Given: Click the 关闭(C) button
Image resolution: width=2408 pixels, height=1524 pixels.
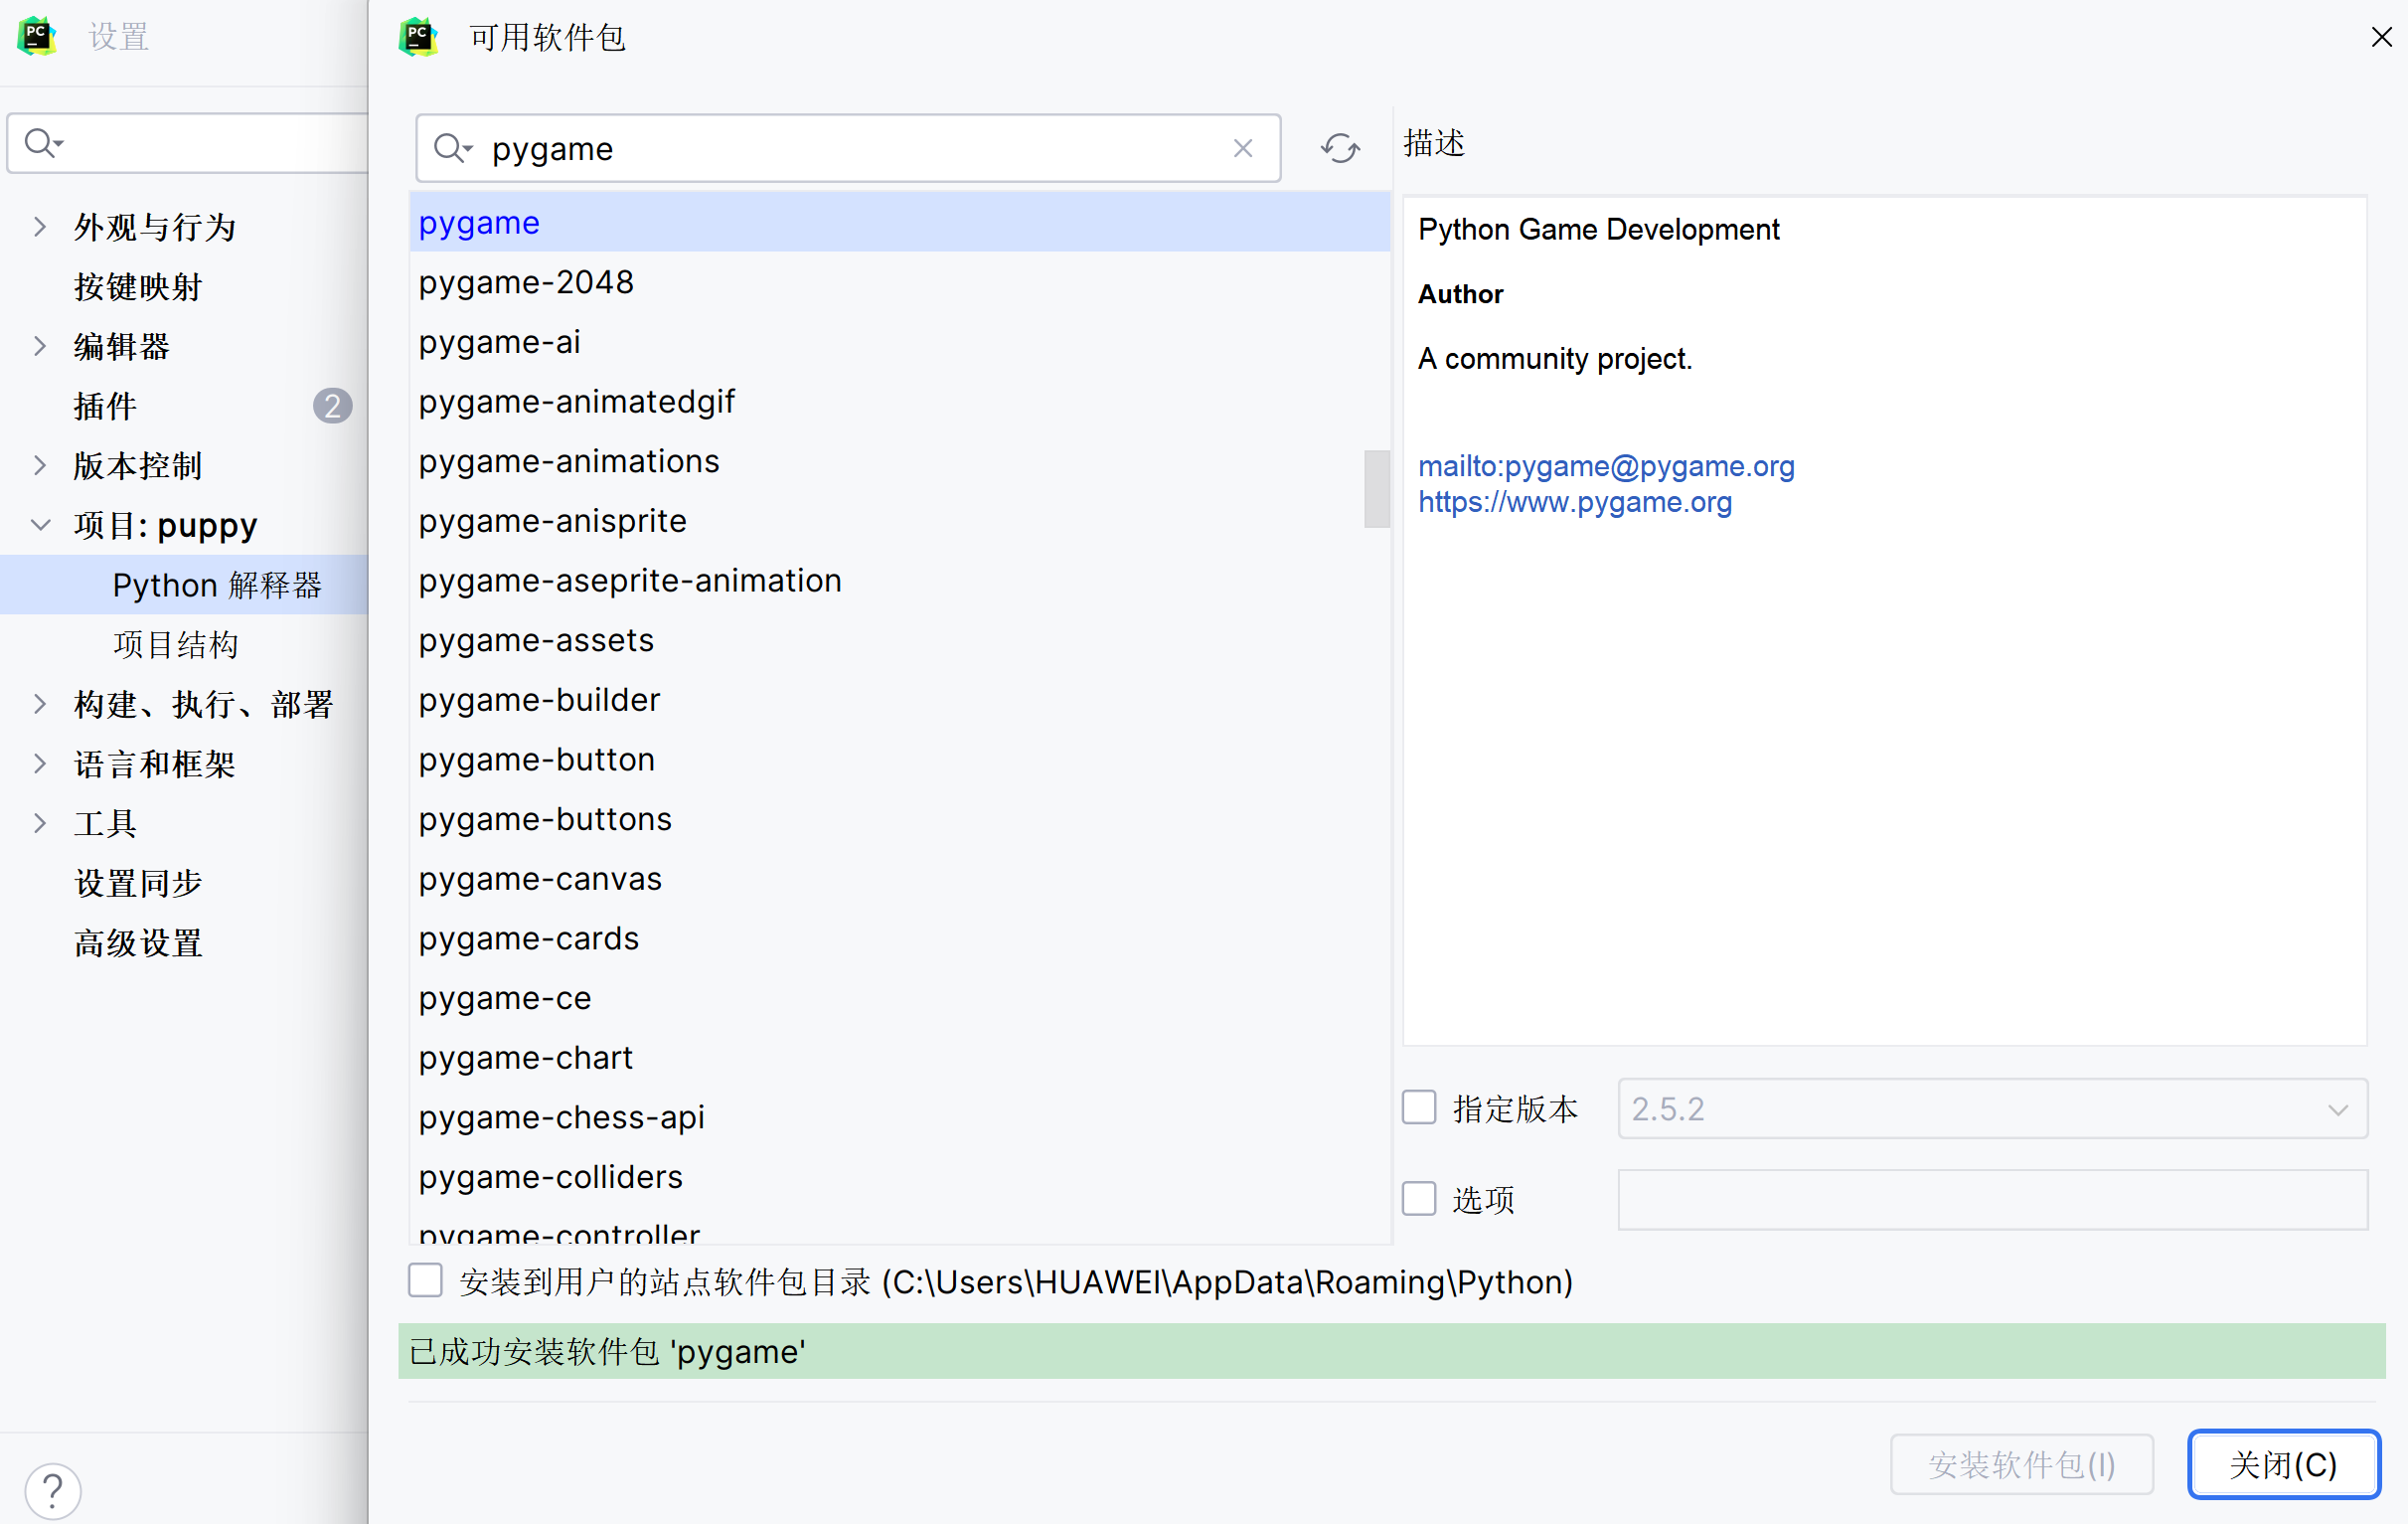Looking at the screenshot, I should 2283,1464.
